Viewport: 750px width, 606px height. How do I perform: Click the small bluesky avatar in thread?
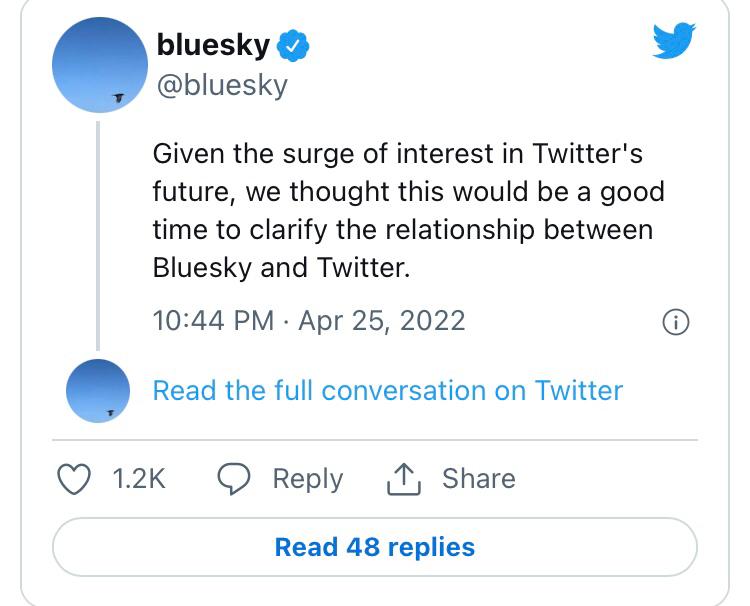pyautogui.click(x=97, y=390)
